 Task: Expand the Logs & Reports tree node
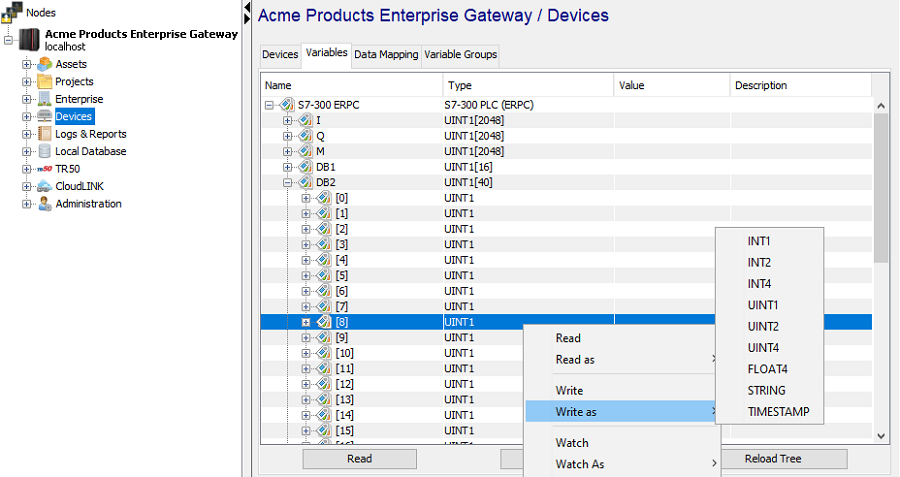(x=26, y=134)
